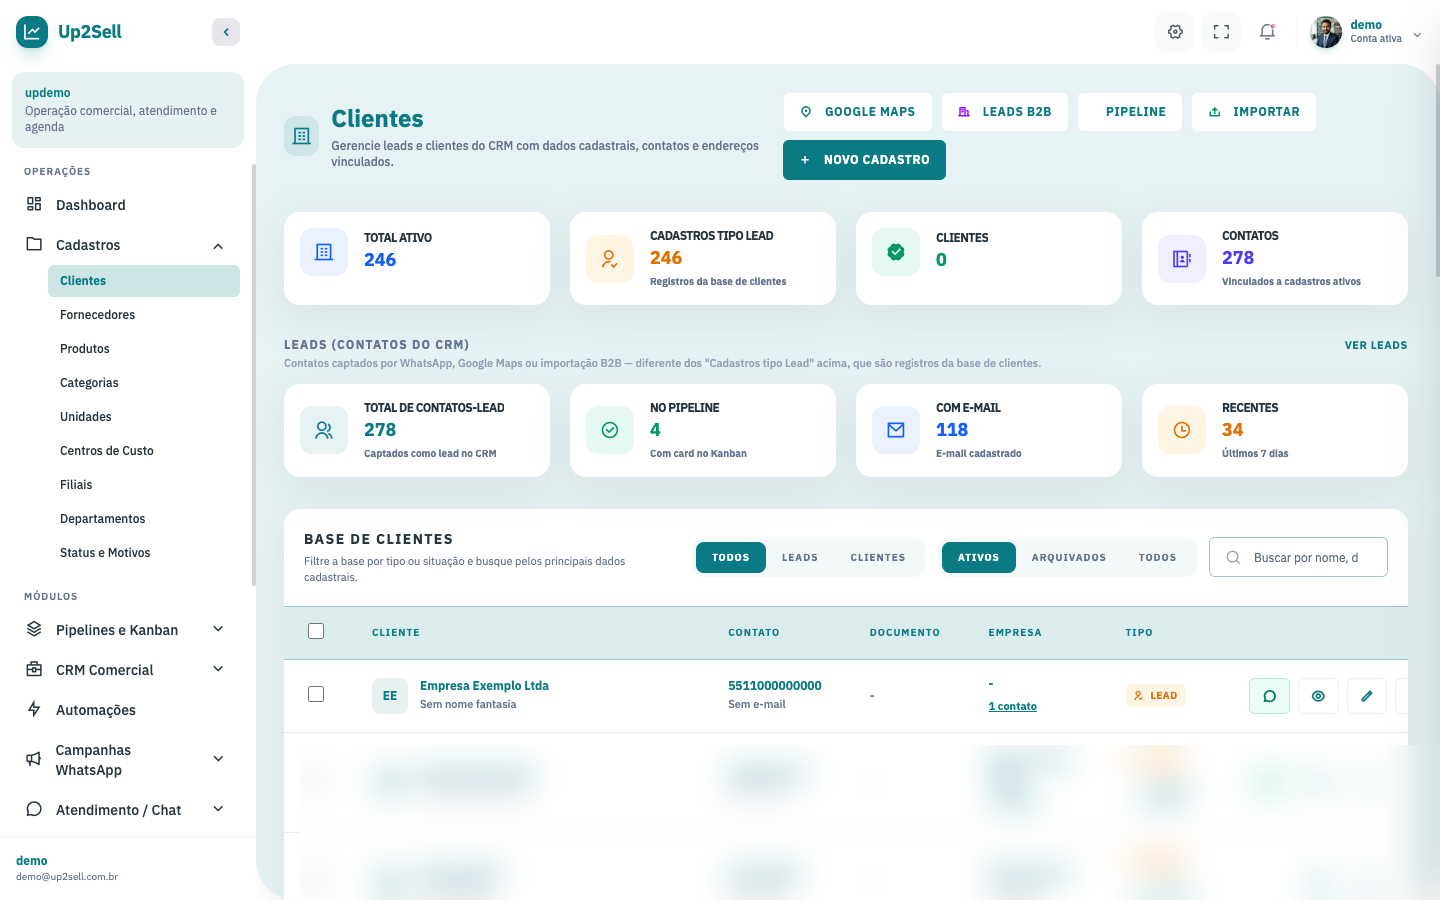Open the demo account dropdown
The image size is (1440, 900).
[1366, 32]
